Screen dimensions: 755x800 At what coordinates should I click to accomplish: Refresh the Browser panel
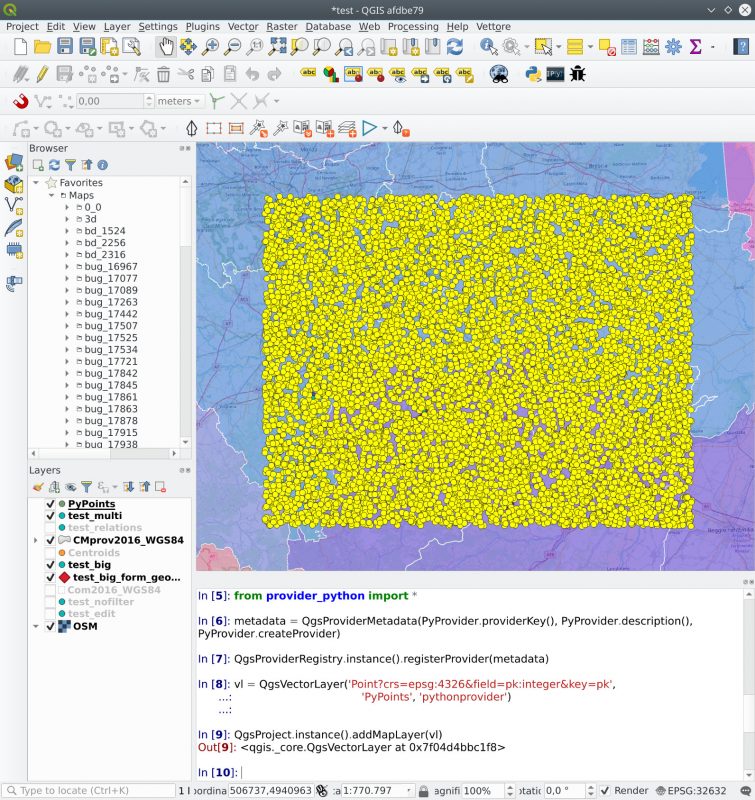click(x=54, y=165)
